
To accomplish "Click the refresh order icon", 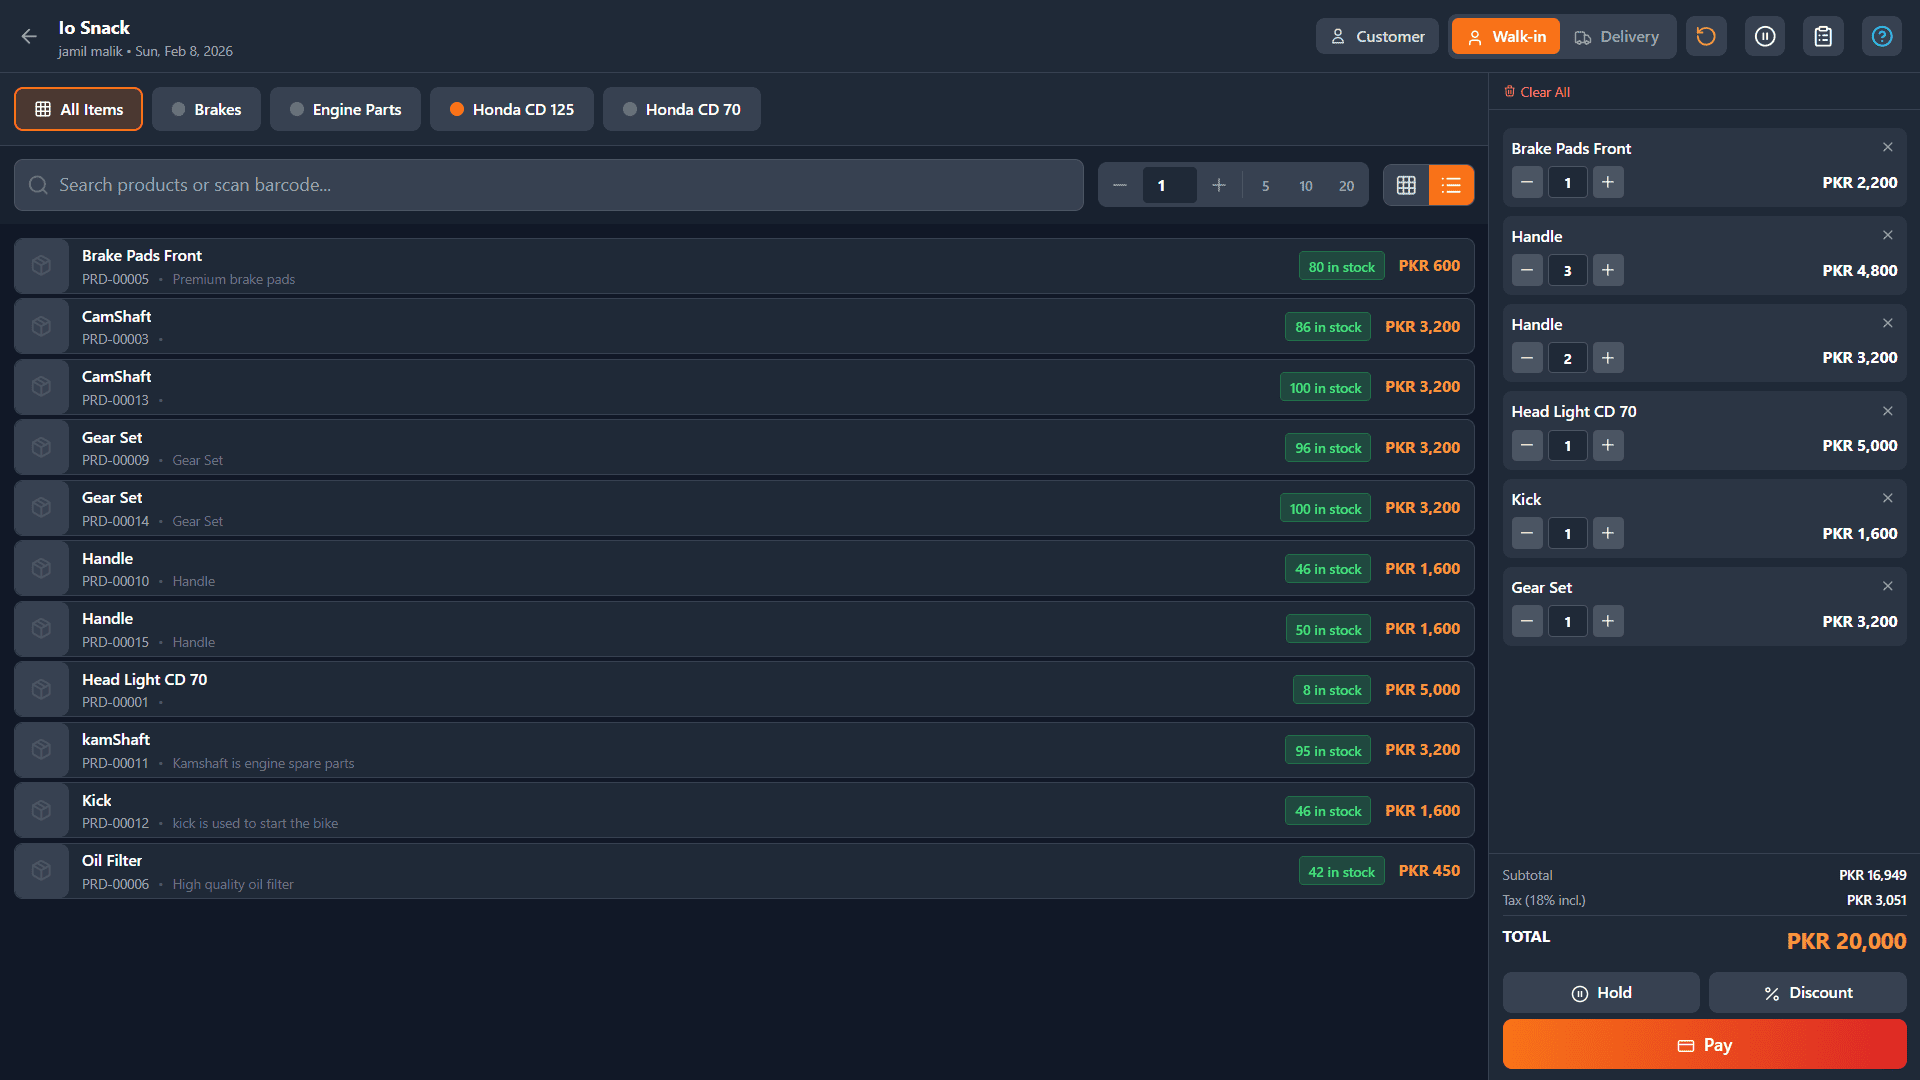I will coord(1706,37).
